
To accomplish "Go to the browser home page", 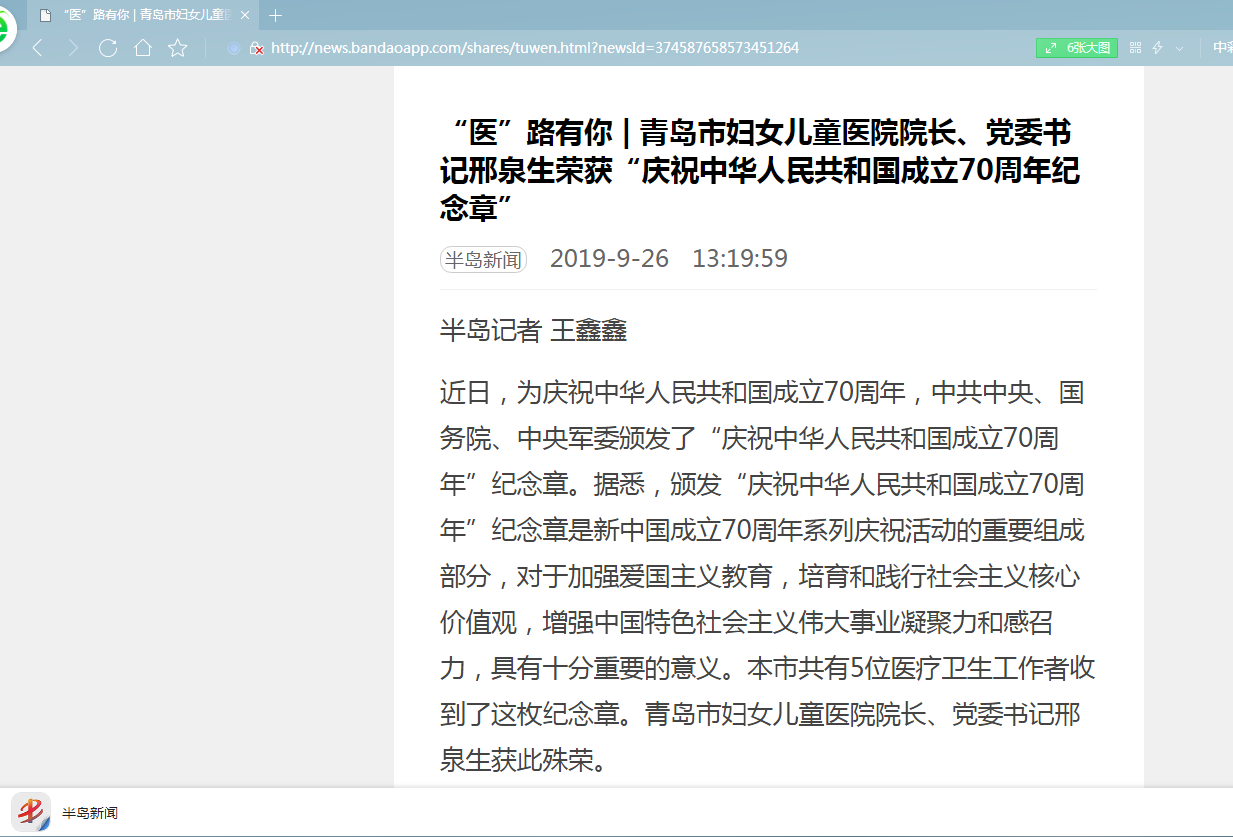I will tap(143, 48).
